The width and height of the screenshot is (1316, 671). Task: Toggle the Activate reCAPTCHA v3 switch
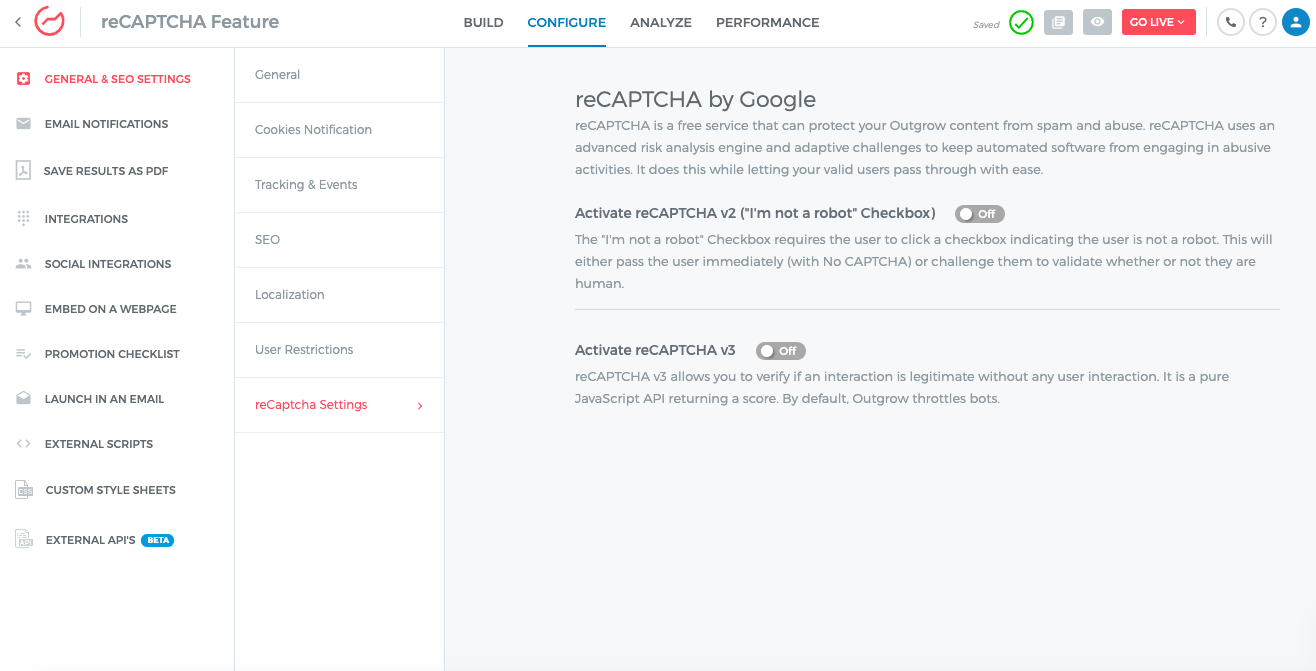(x=780, y=351)
